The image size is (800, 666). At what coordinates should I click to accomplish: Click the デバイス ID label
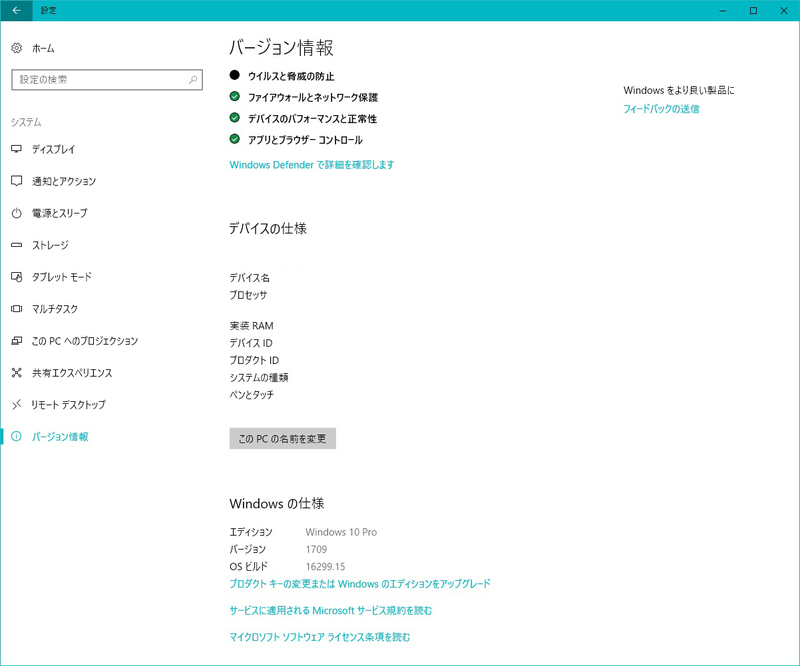(251, 343)
